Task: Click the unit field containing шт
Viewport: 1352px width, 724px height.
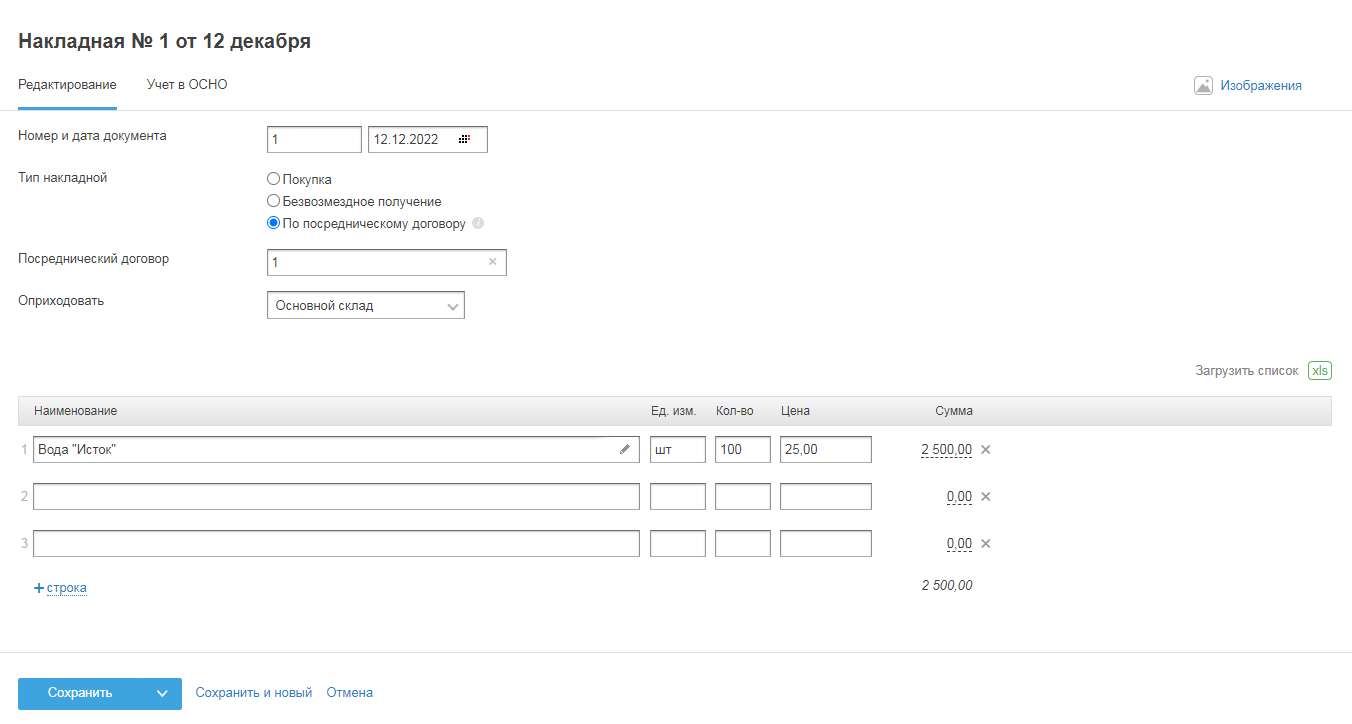Action: click(678, 450)
